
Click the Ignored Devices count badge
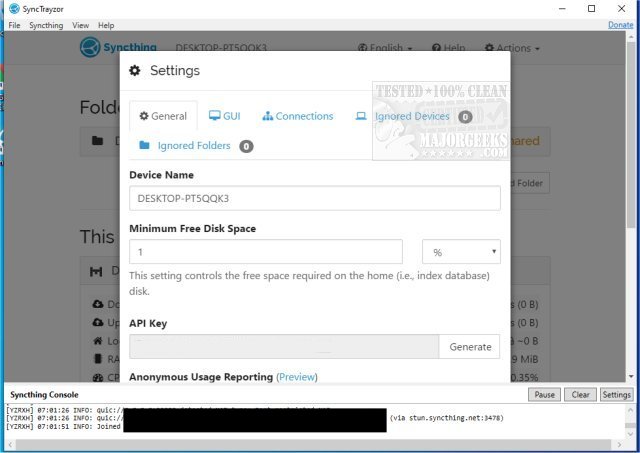465,117
